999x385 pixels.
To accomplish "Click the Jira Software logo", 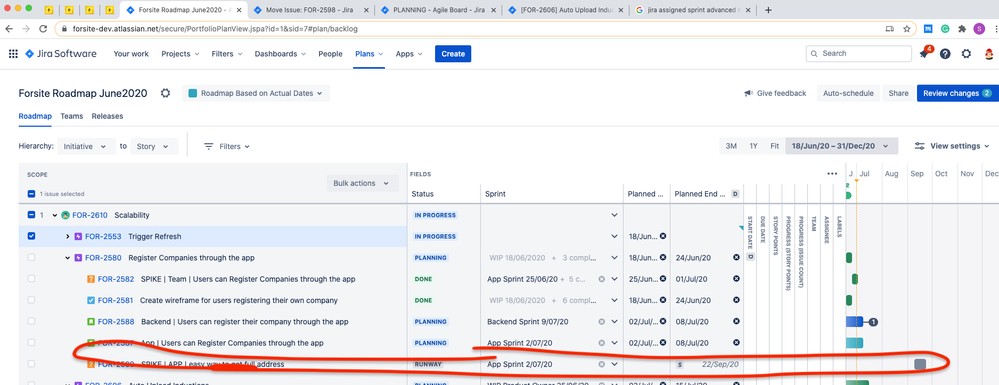I will [x=61, y=54].
